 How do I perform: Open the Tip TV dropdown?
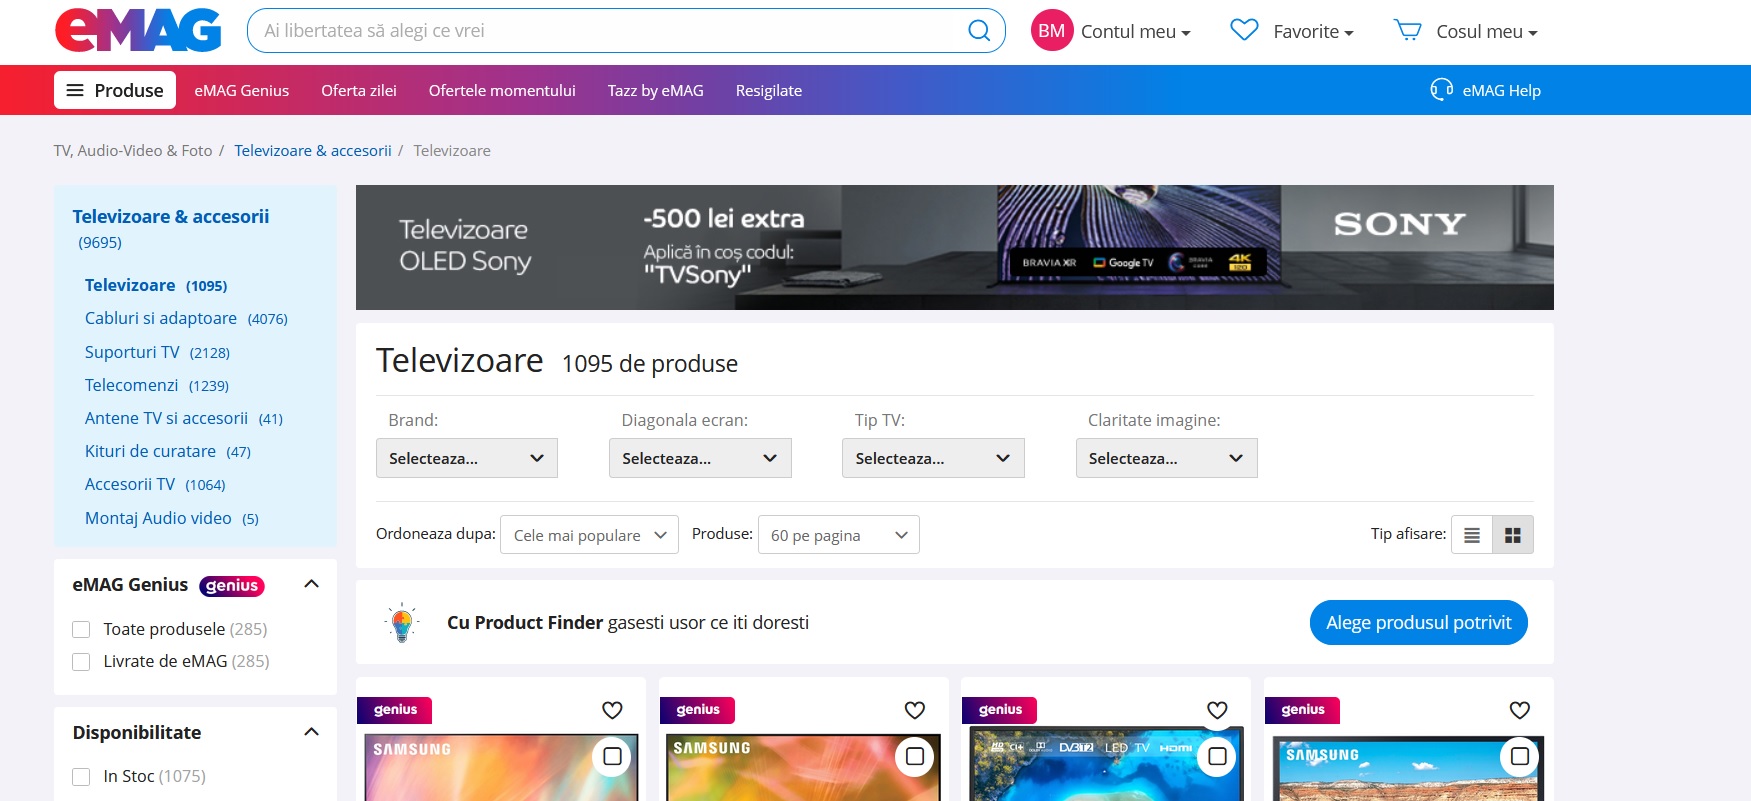(x=933, y=458)
